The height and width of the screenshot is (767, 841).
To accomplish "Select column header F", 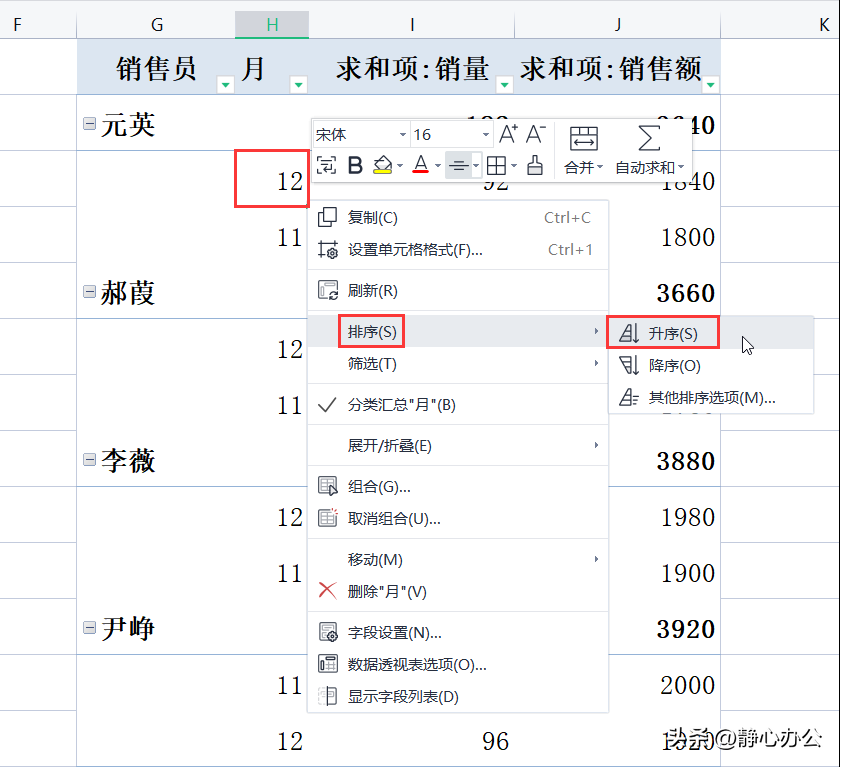I will pos(38,25).
